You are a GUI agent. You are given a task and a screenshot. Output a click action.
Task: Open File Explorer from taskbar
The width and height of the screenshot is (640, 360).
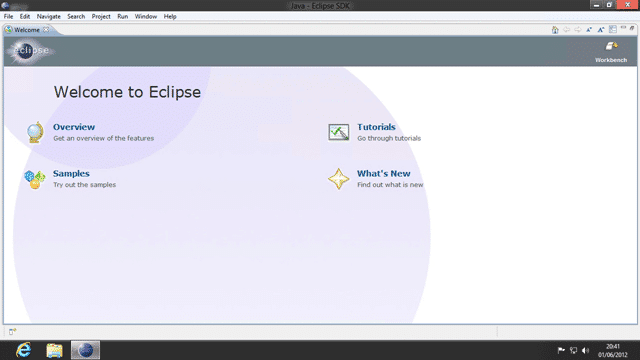click(x=54, y=350)
